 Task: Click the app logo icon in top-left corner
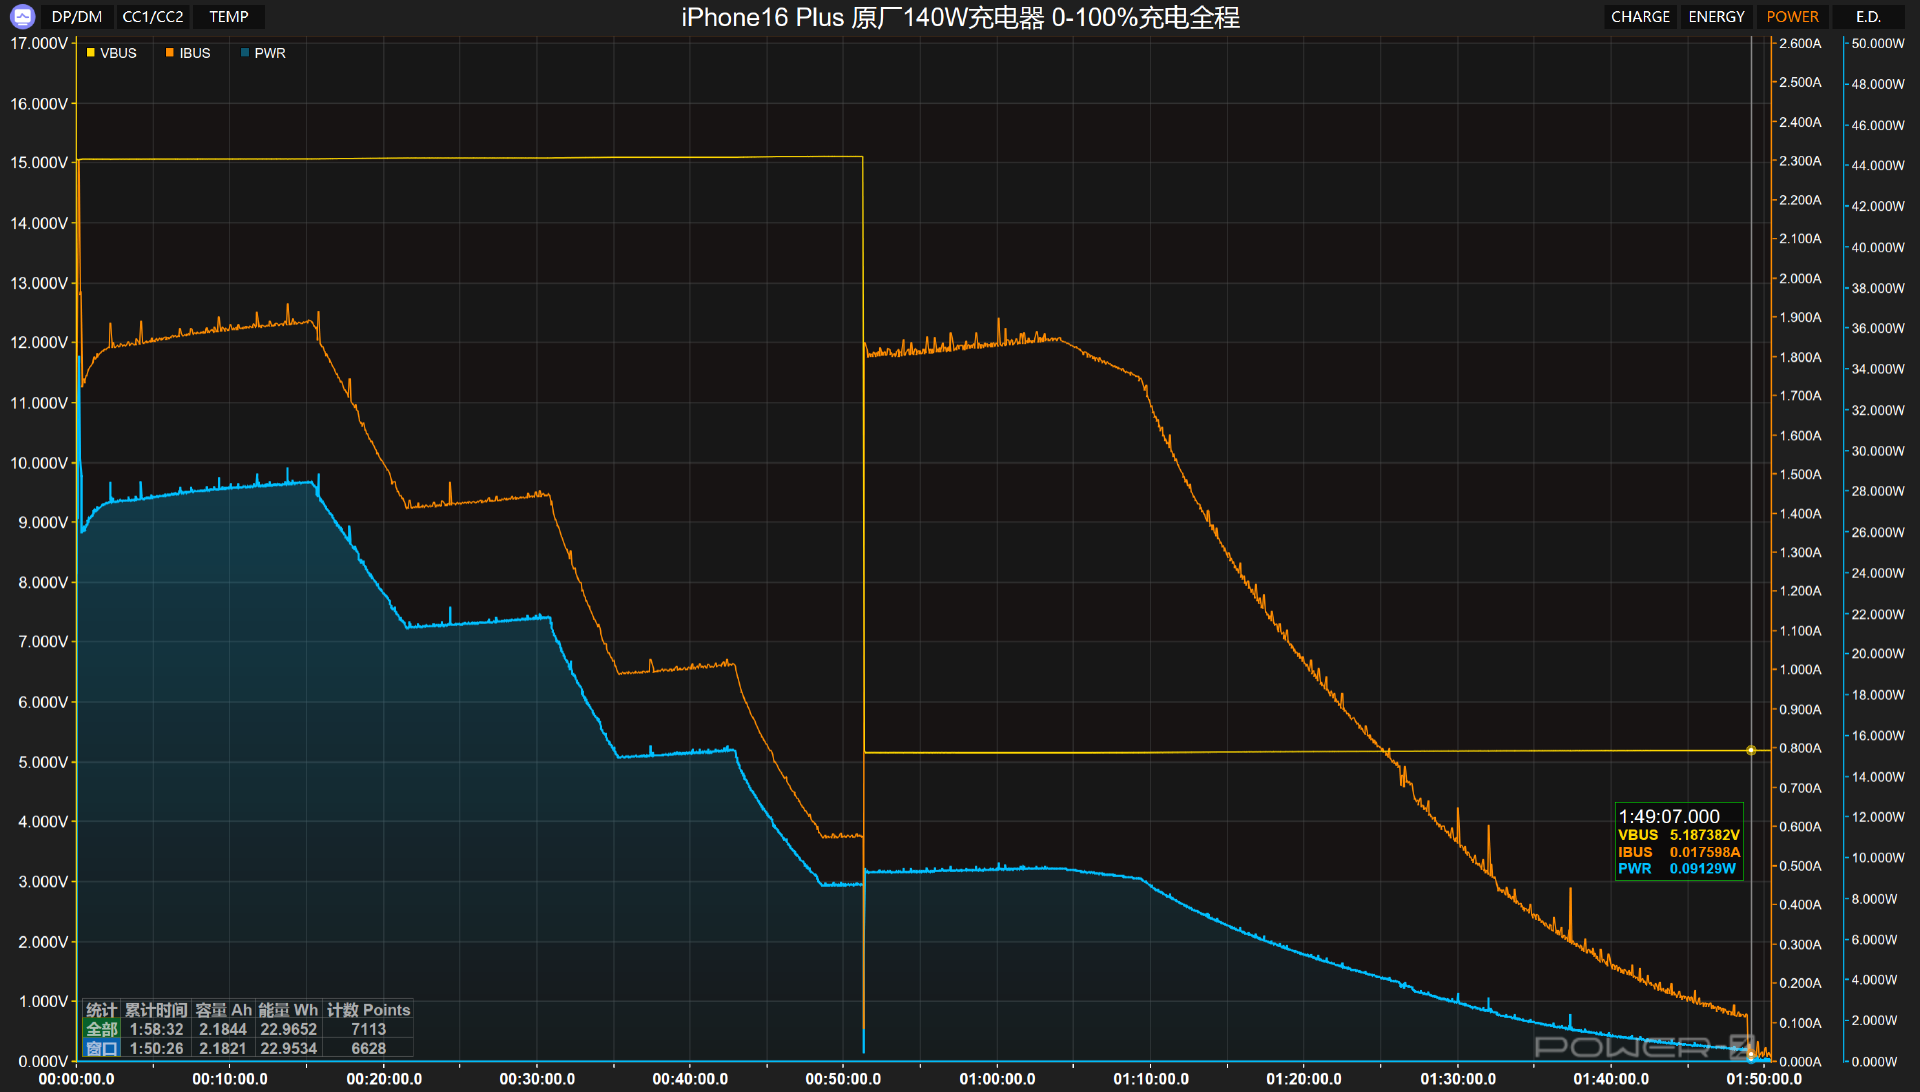click(x=22, y=16)
